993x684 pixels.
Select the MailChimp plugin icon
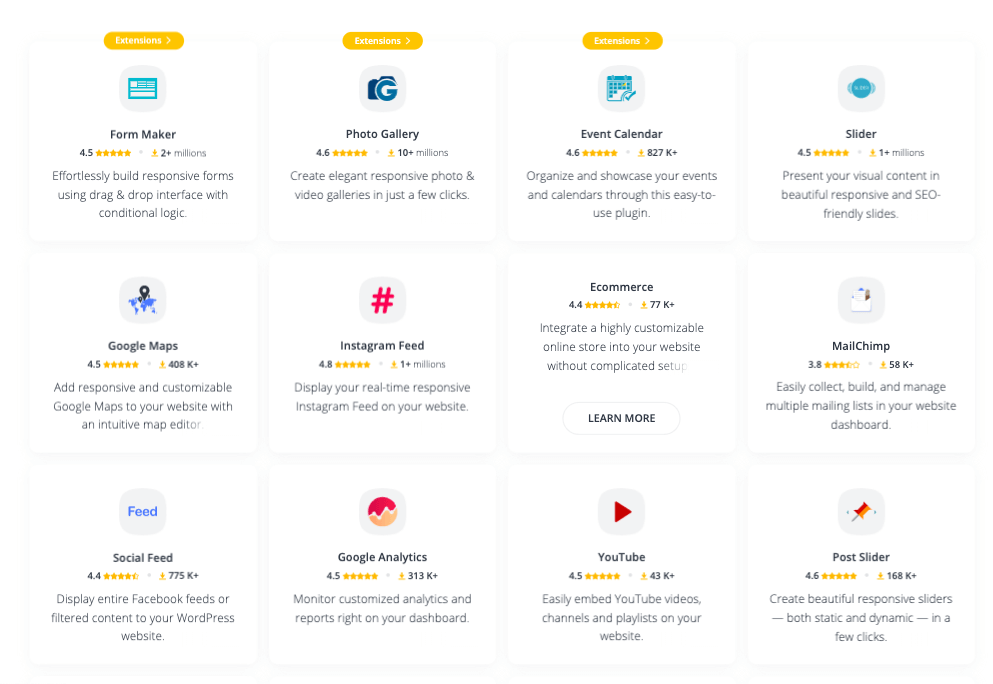861,300
